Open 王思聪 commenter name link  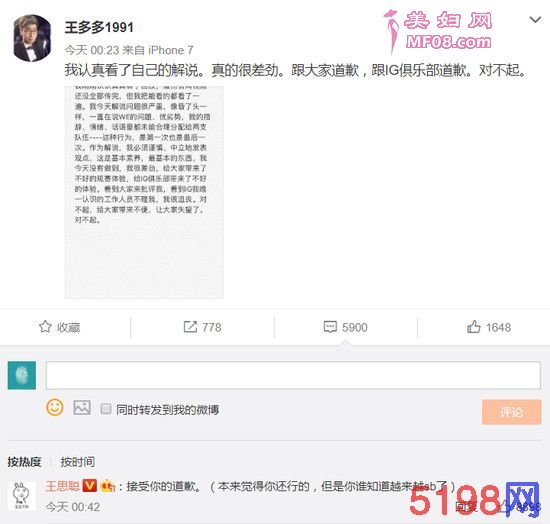click(x=62, y=486)
